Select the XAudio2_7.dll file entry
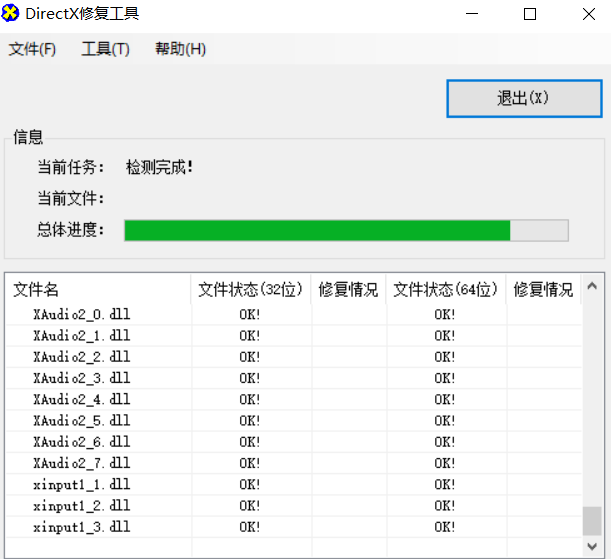The image size is (611, 559). pos(82,463)
